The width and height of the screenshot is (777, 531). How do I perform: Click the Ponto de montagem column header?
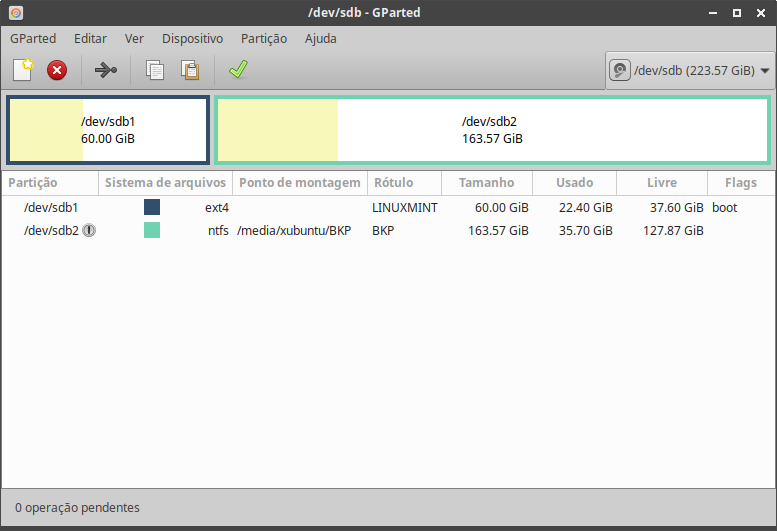[x=300, y=183]
